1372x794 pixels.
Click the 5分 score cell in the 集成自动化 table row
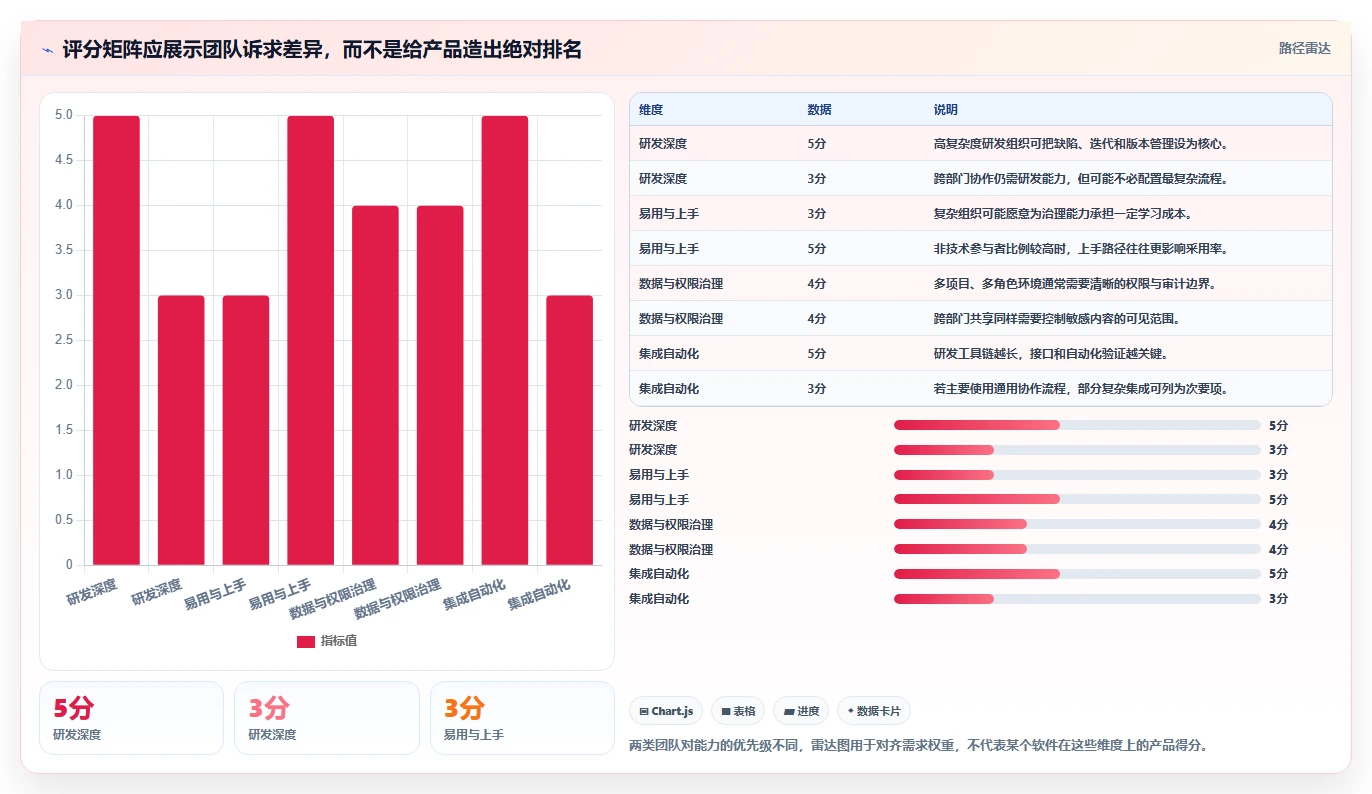816,354
